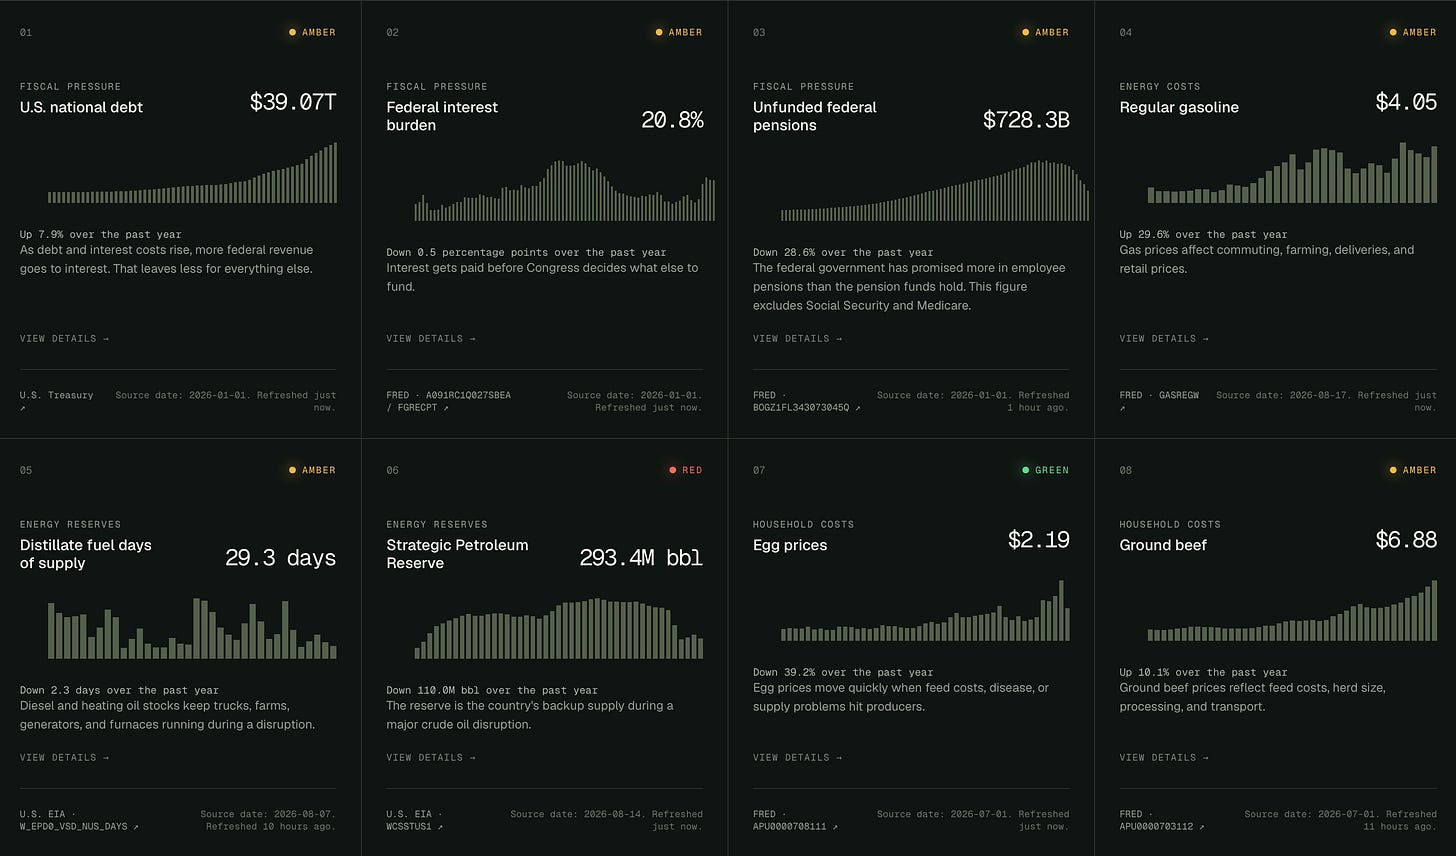The width and height of the screenshot is (1456, 856).
Task: Open View Details for Federal interest burden
Action: tap(431, 339)
